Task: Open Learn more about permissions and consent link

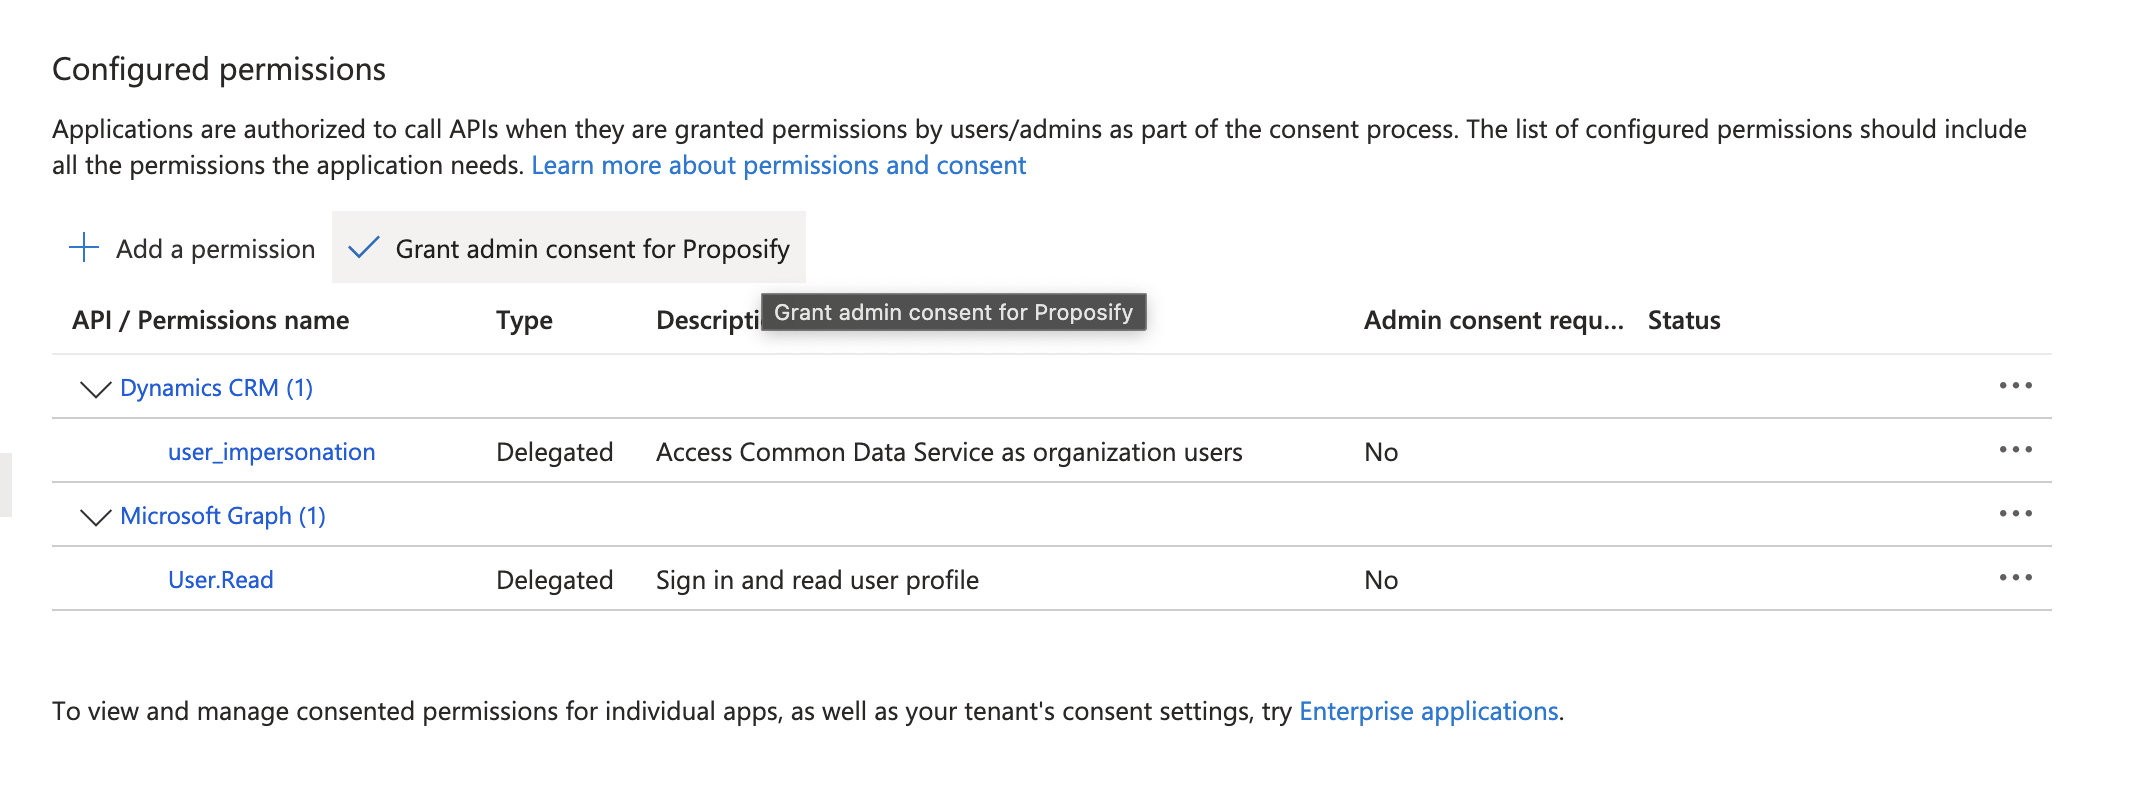Action: pos(778,165)
